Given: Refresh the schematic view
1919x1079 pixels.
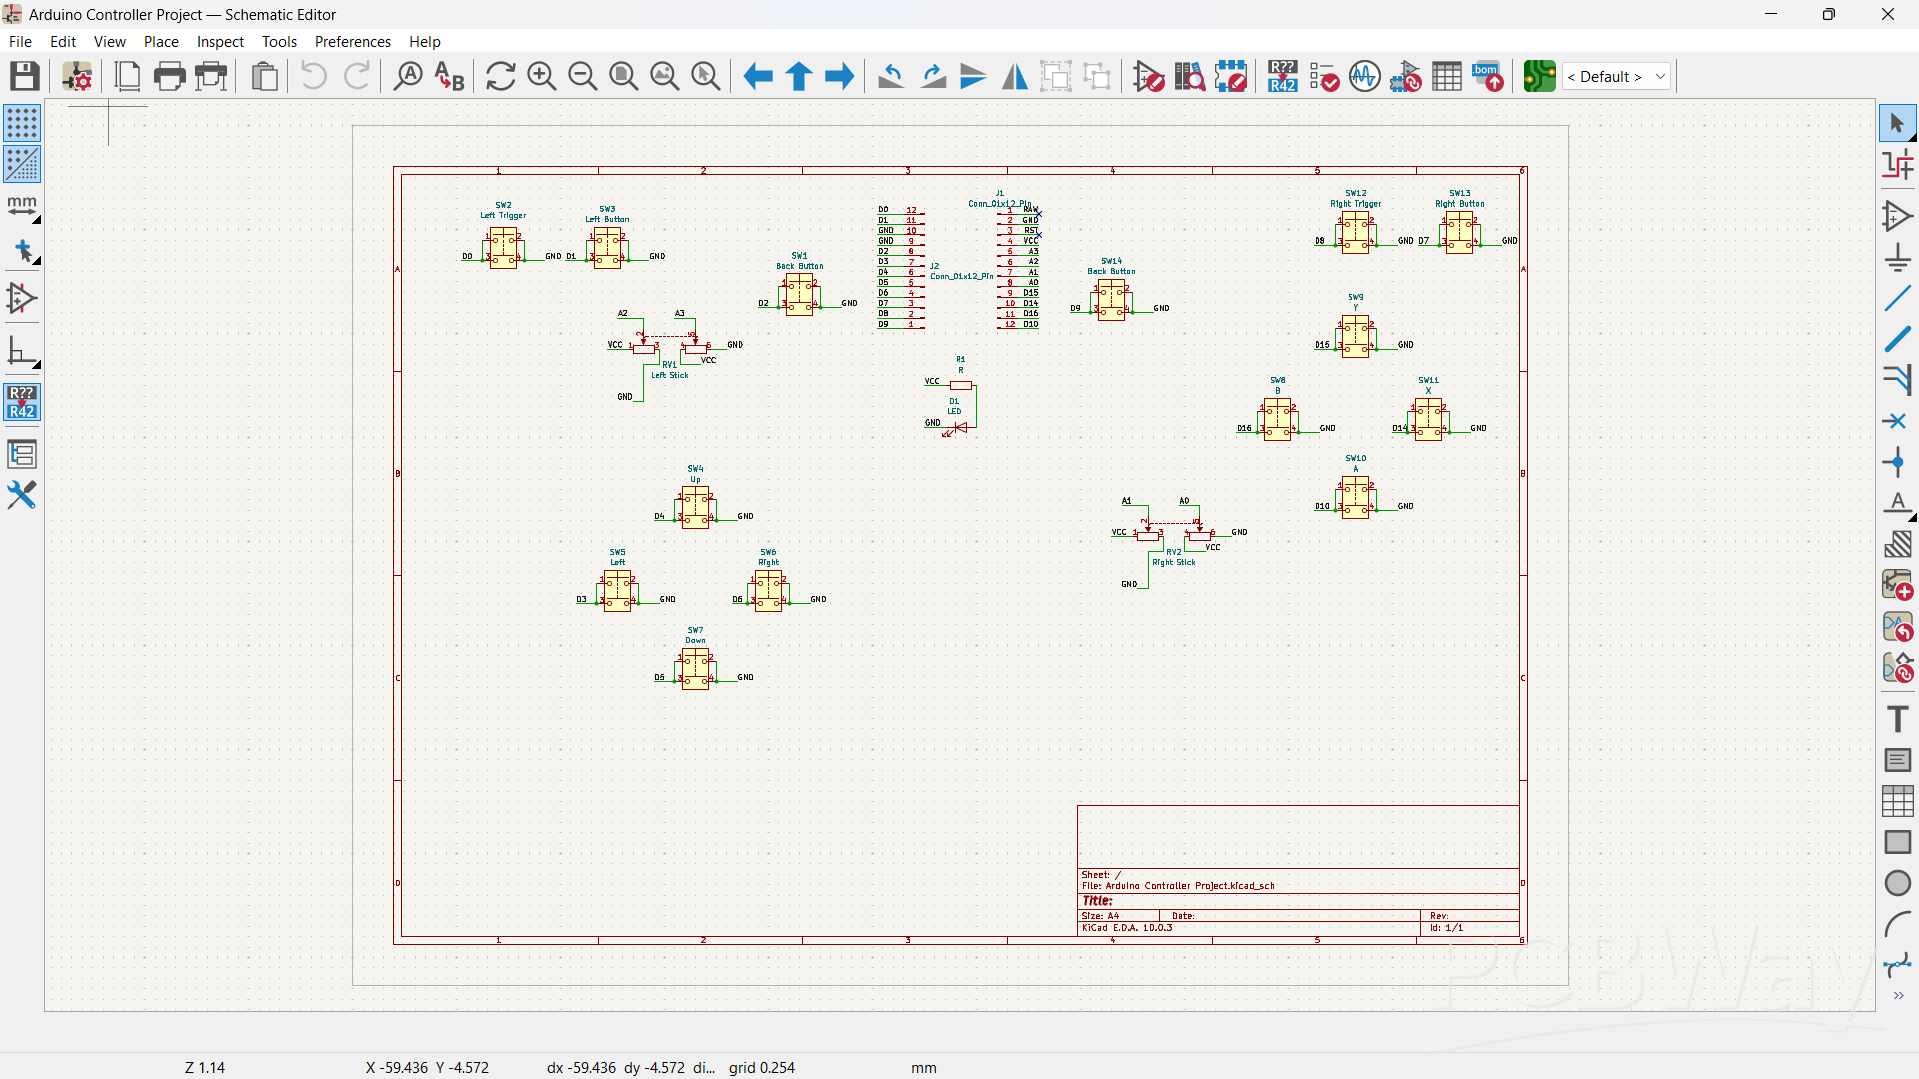Looking at the screenshot, I should (x=500, y=76).
